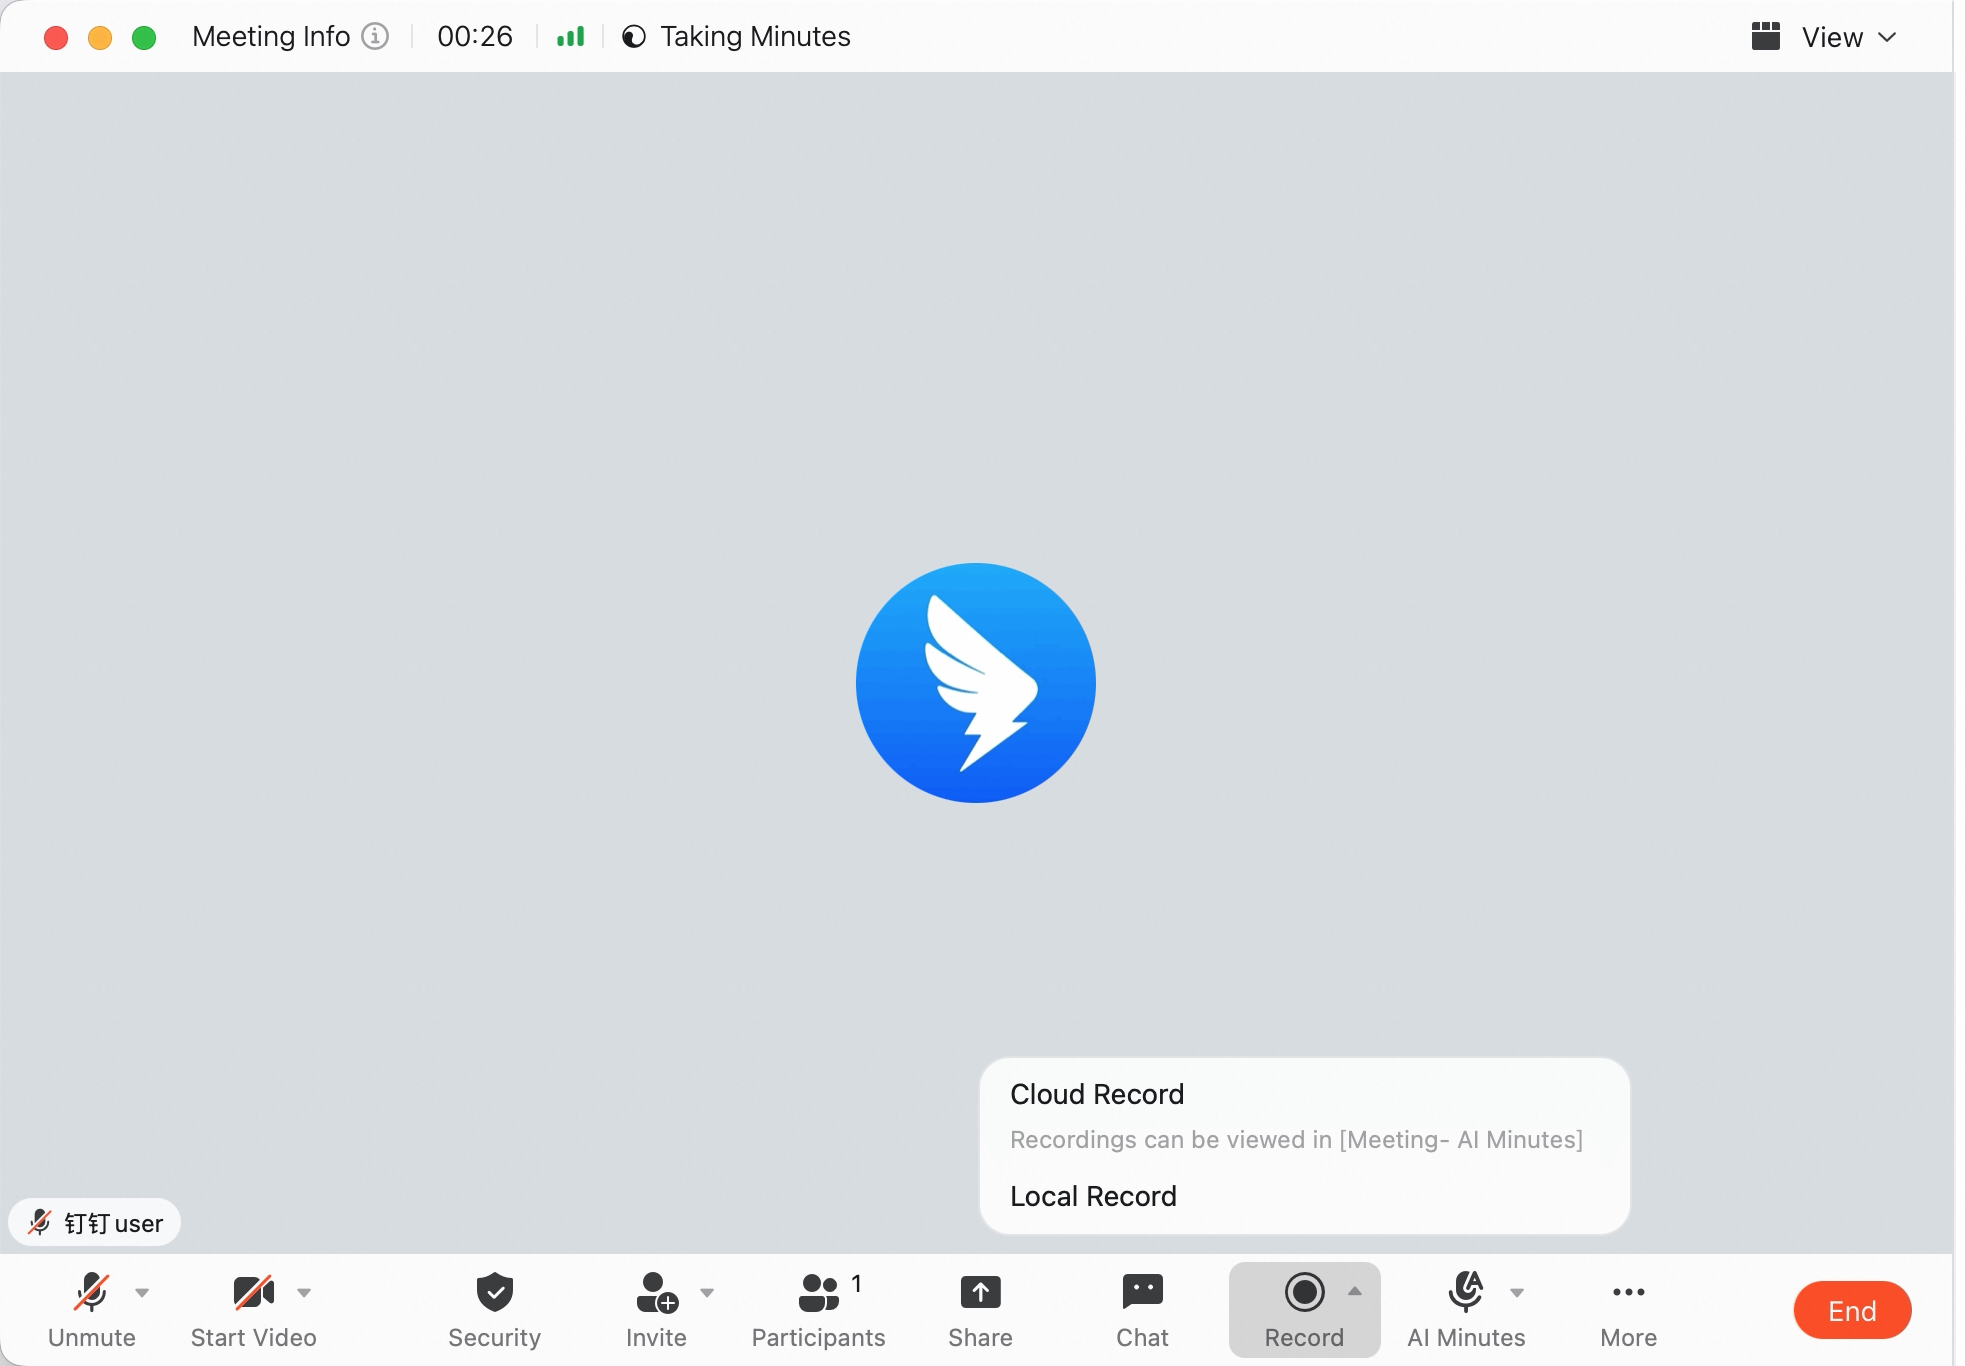This screenshot has width=1965, height=1366.
Task: Click the Invite person icon
Action: (657, 1292)
